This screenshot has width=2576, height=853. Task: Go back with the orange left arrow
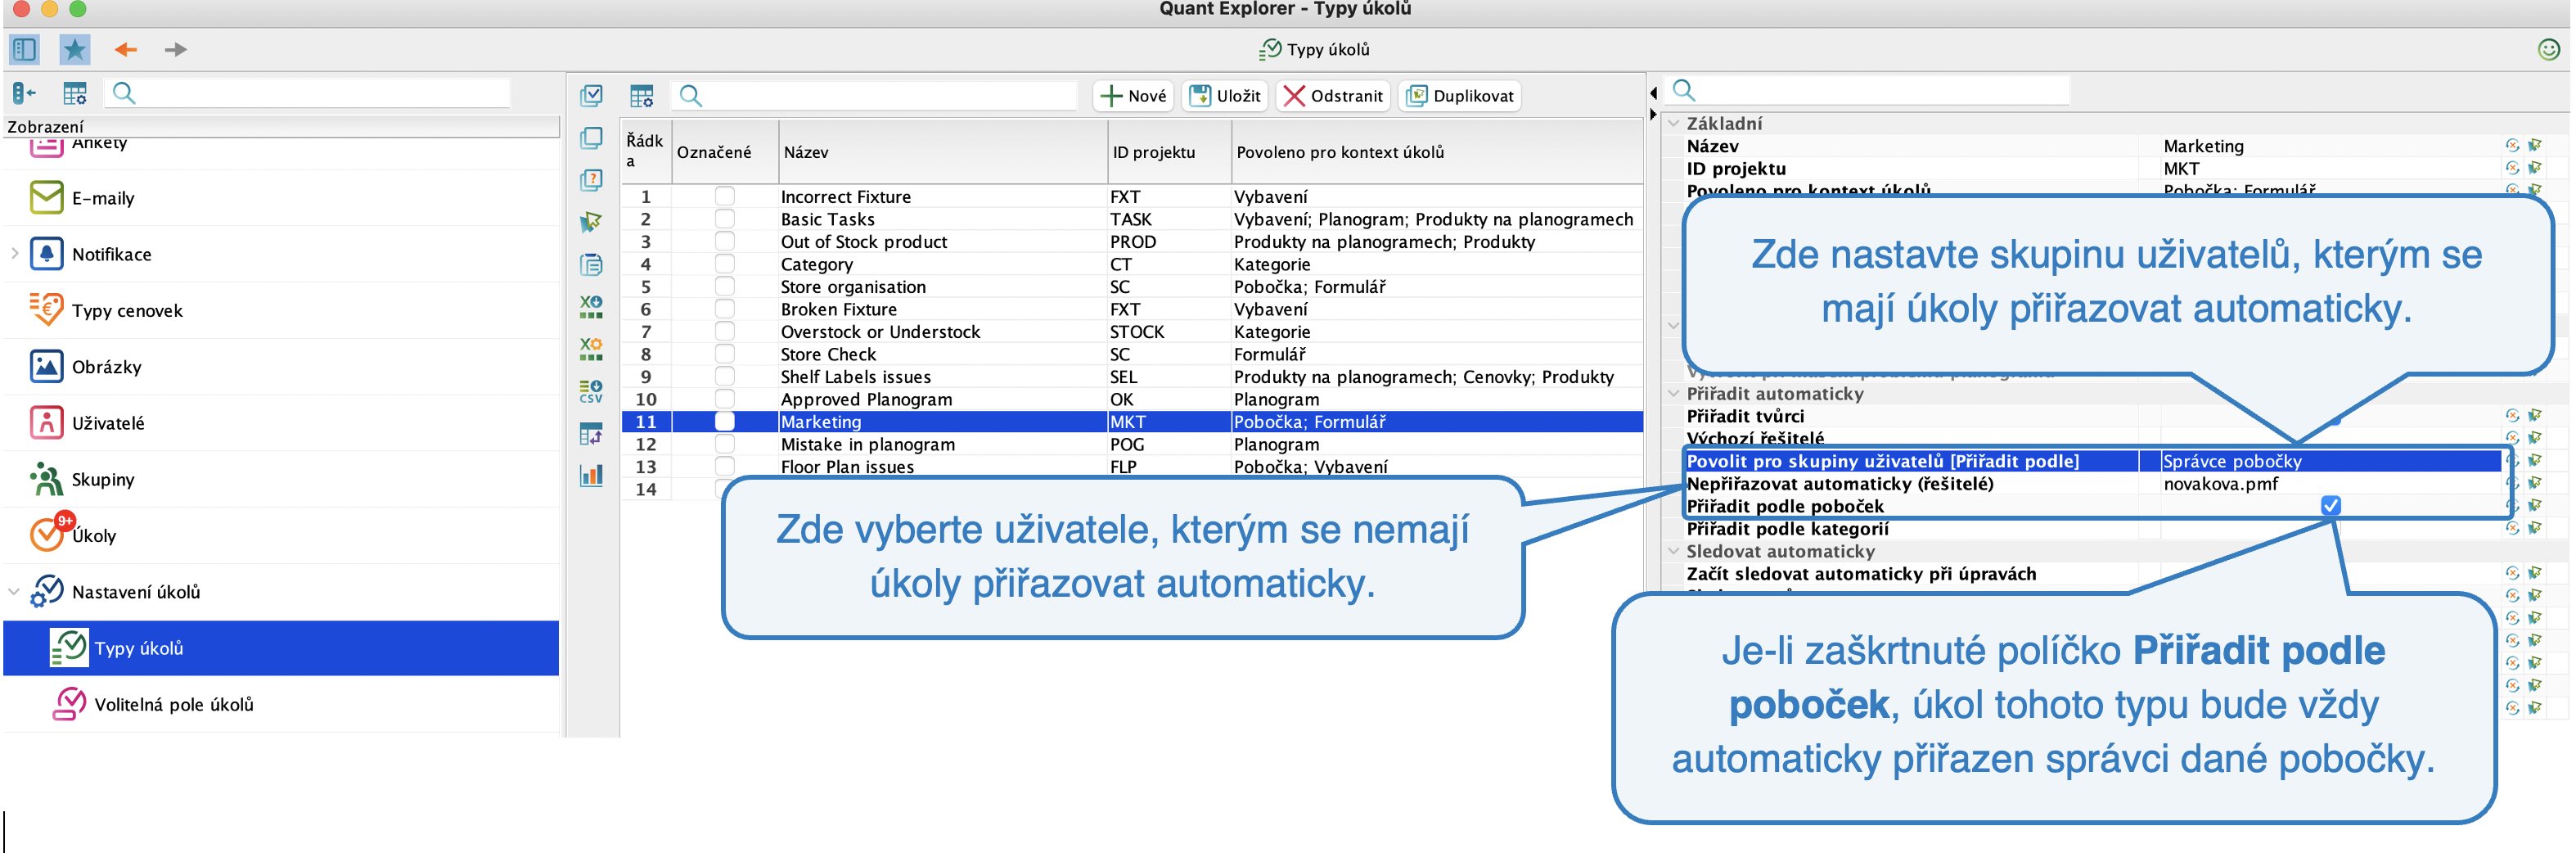click(126, 49)
